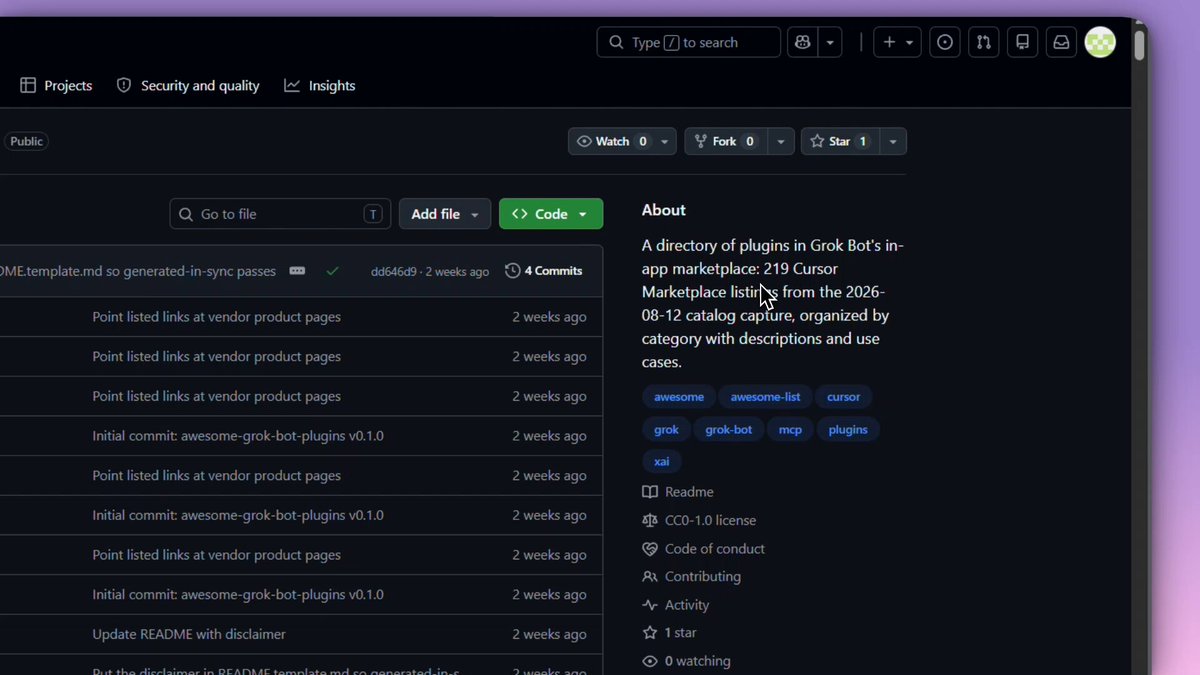
Task: Click the Readme book icon
Action: (650, 492)
